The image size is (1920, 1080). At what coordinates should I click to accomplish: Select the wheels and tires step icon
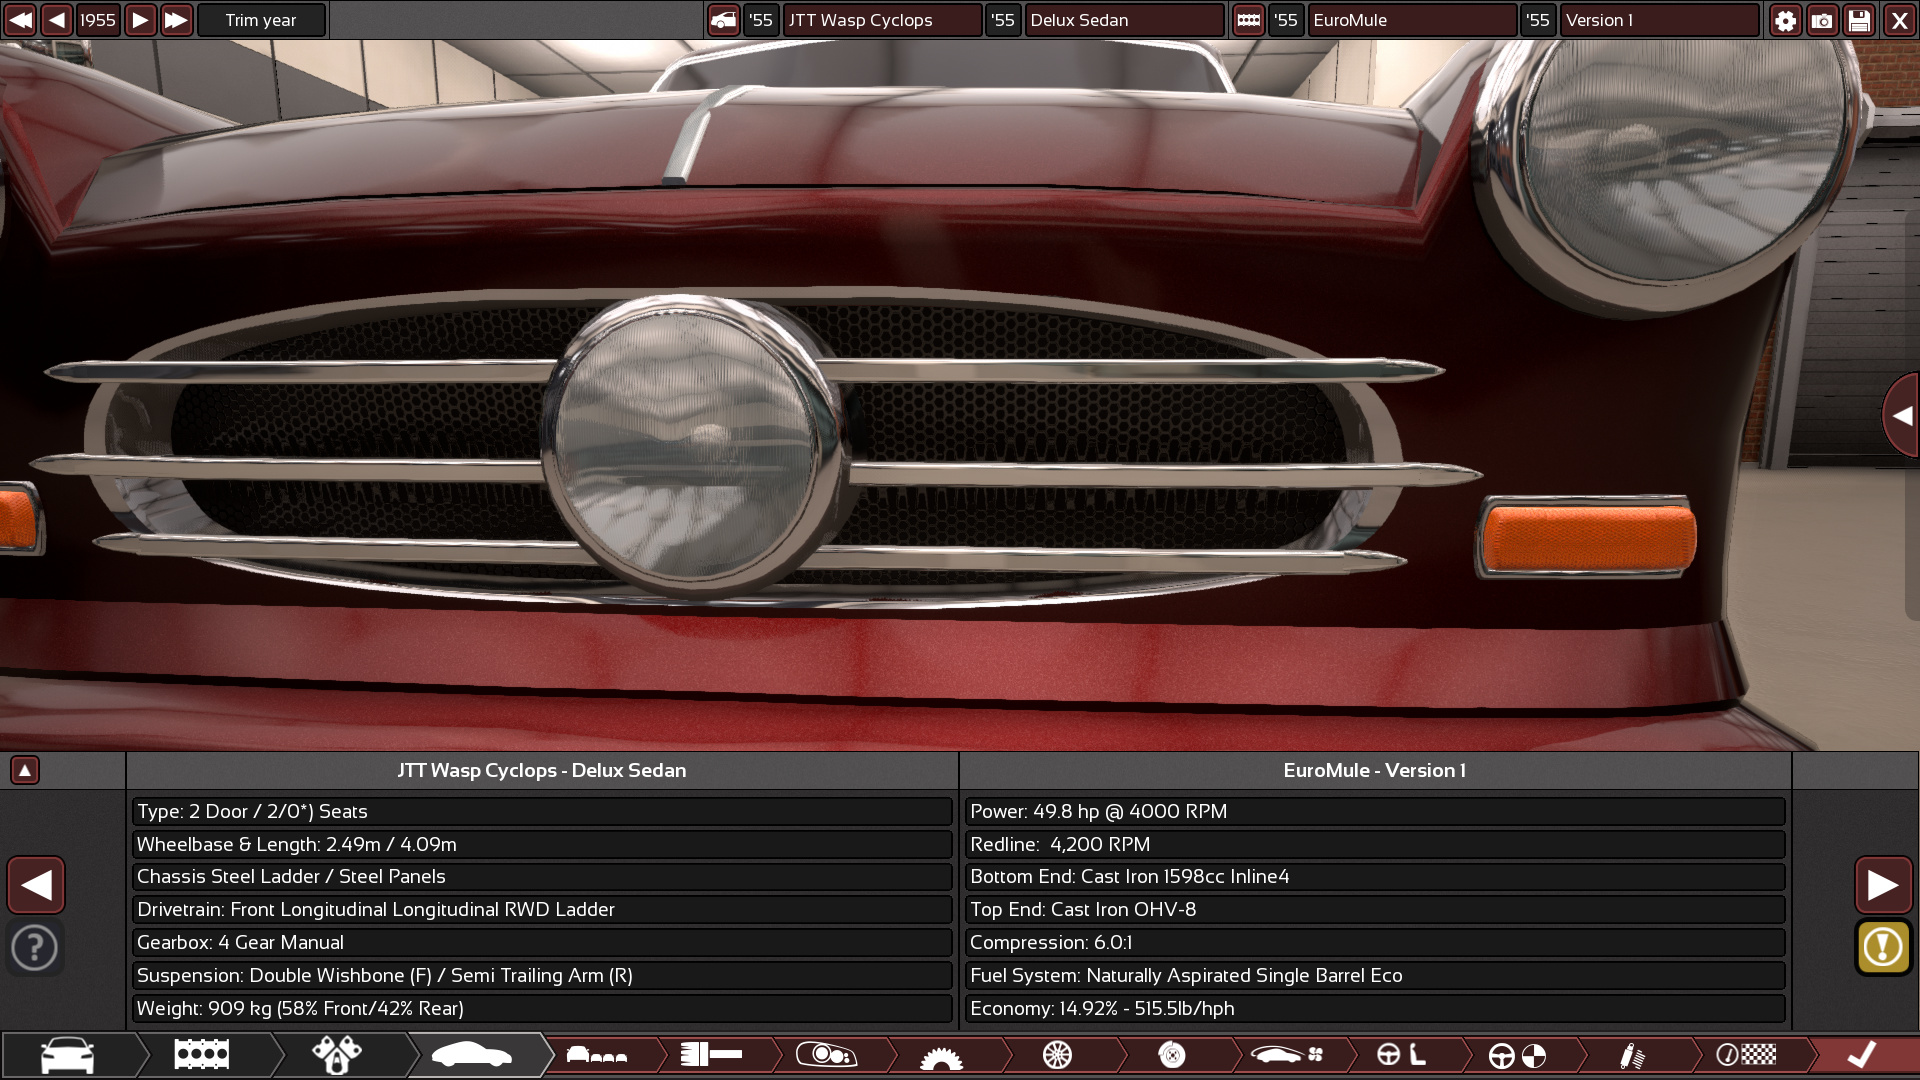pyautogui.click(x=1057, y=1055)
